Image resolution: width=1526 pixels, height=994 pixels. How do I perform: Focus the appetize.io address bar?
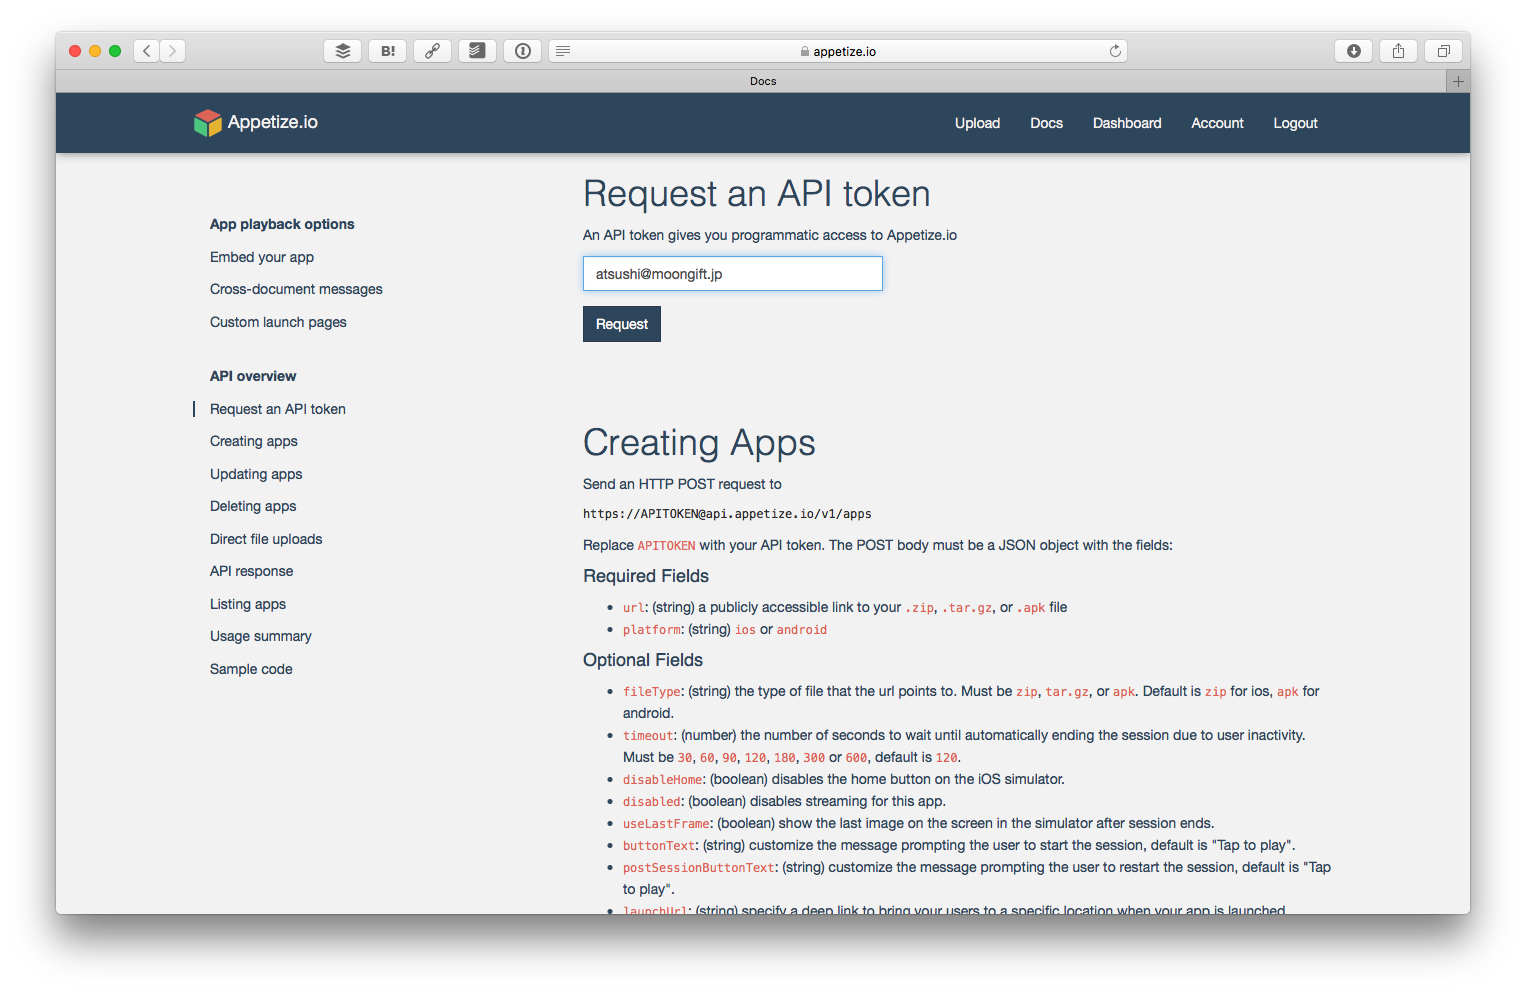tap(838, 51)
